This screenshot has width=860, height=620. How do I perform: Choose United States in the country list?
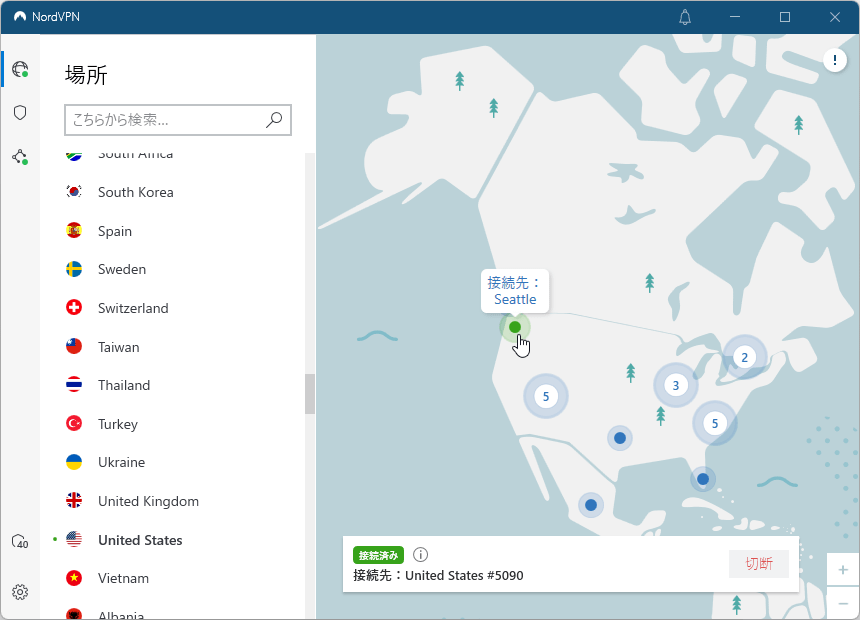[x=140, y=540]
